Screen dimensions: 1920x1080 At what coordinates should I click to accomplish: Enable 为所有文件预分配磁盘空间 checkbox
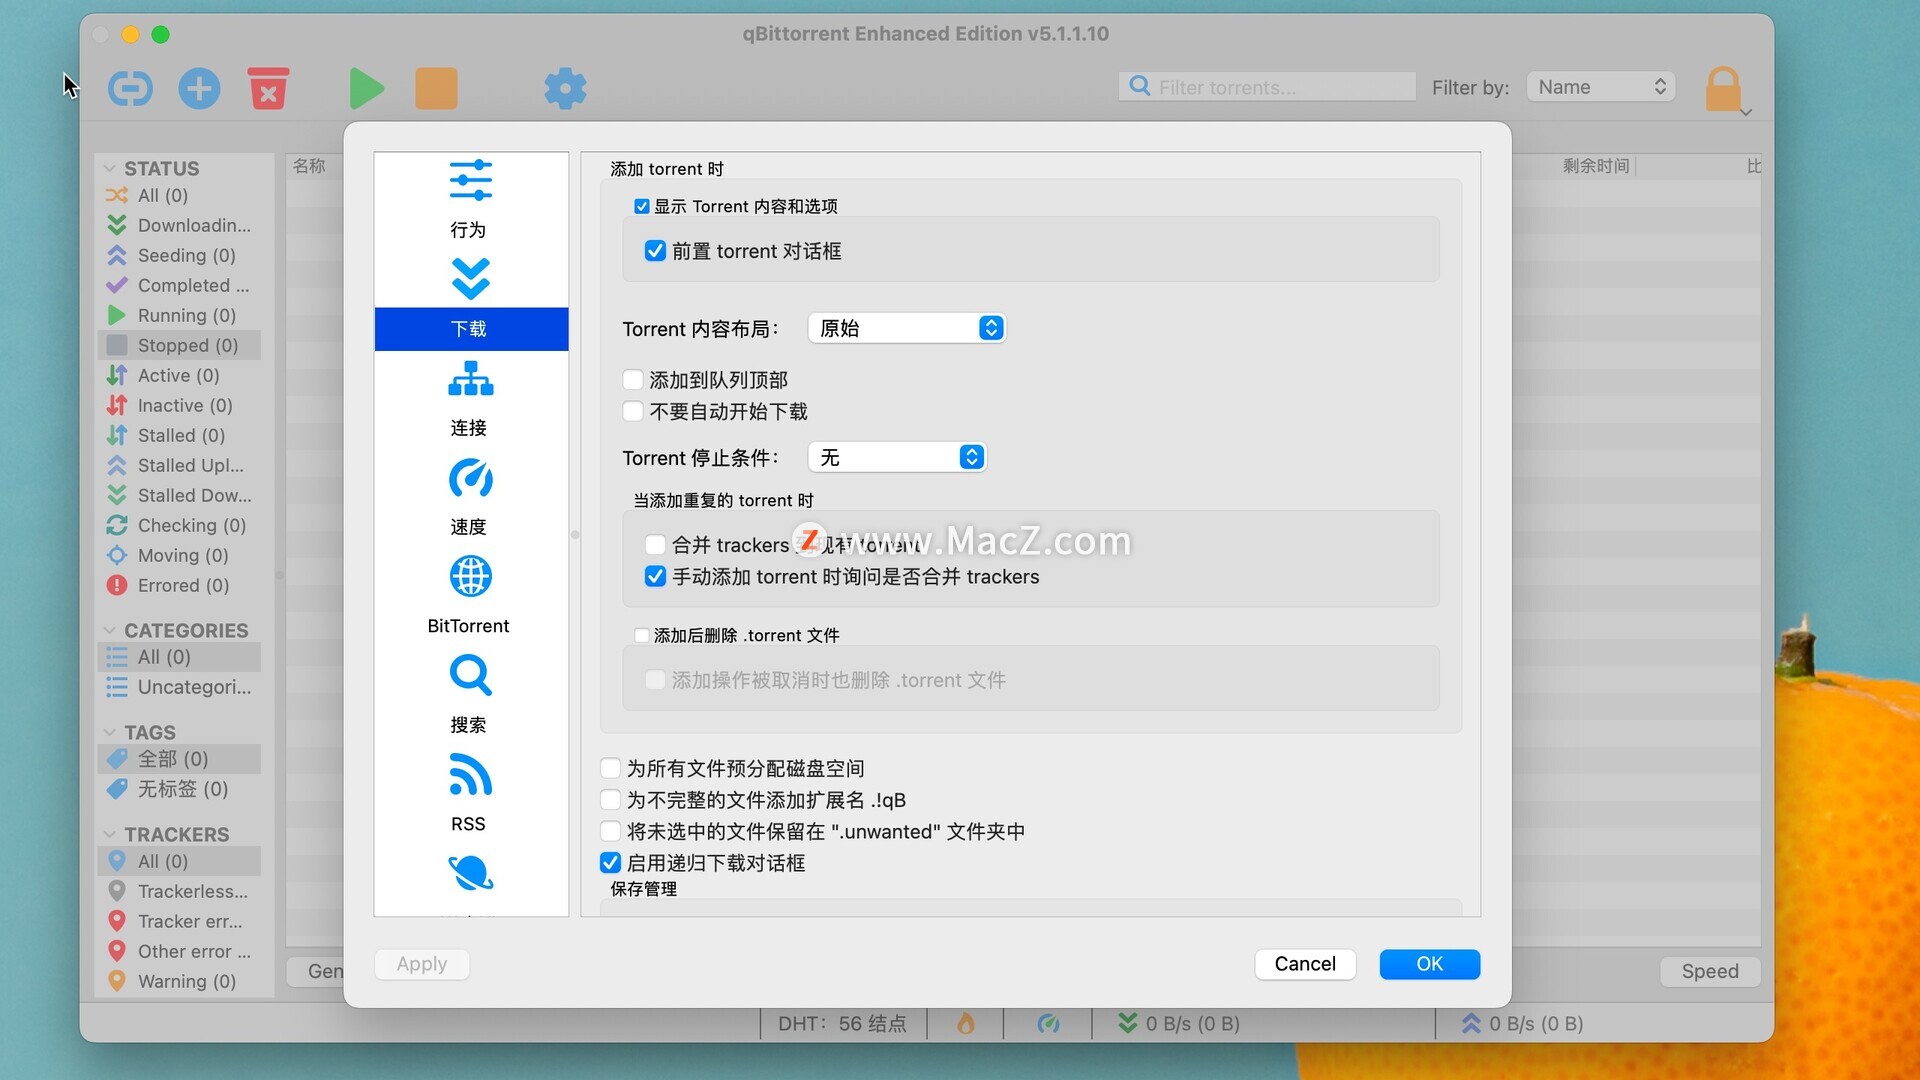tap(610, 768)
